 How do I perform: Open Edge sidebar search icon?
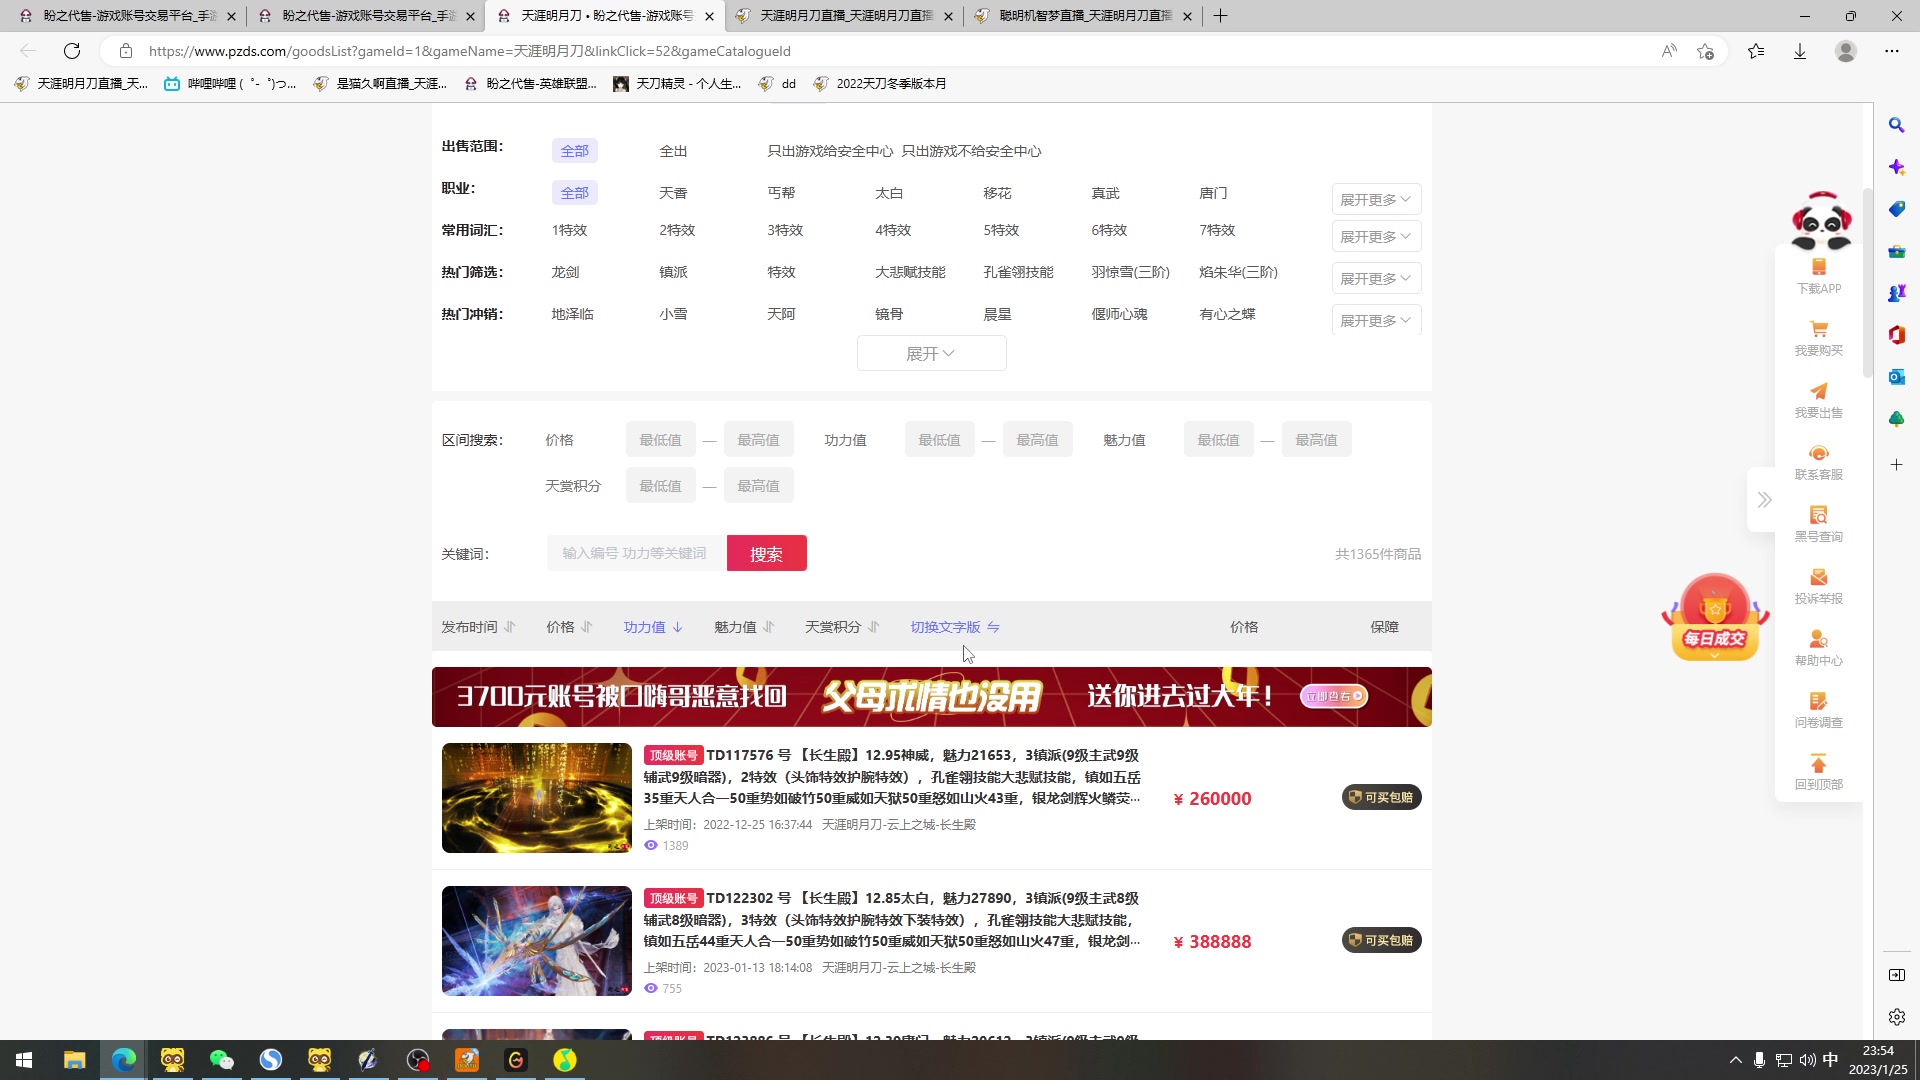1896,125
